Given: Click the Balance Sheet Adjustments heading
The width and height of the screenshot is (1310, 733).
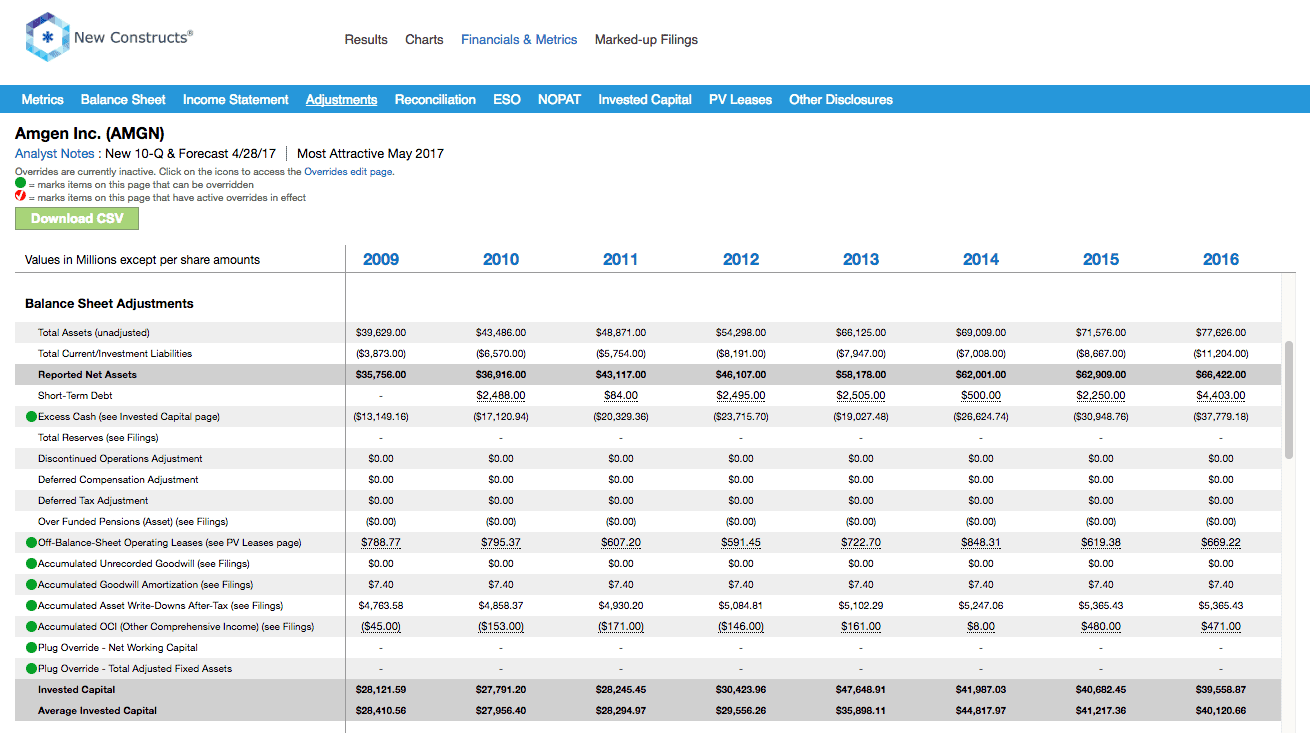Looking at the screenshot, I should (109, 304).
